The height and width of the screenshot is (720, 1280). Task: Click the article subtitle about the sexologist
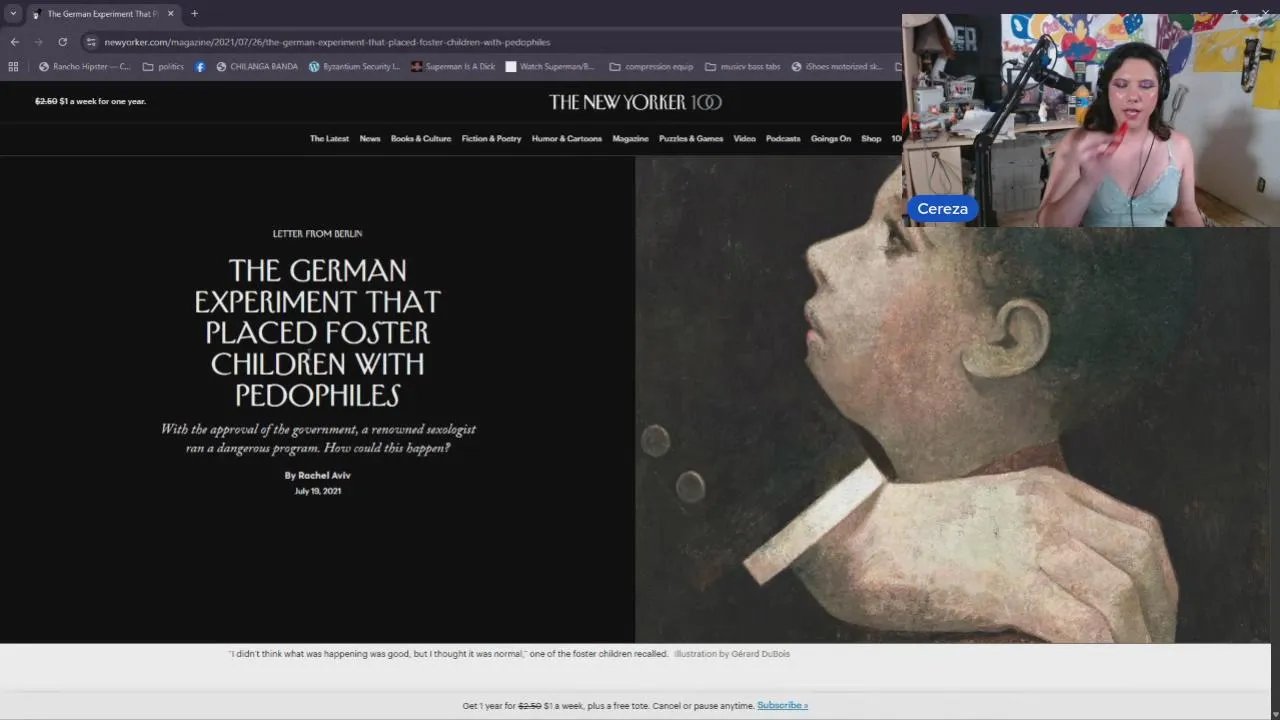click(318, 438)
